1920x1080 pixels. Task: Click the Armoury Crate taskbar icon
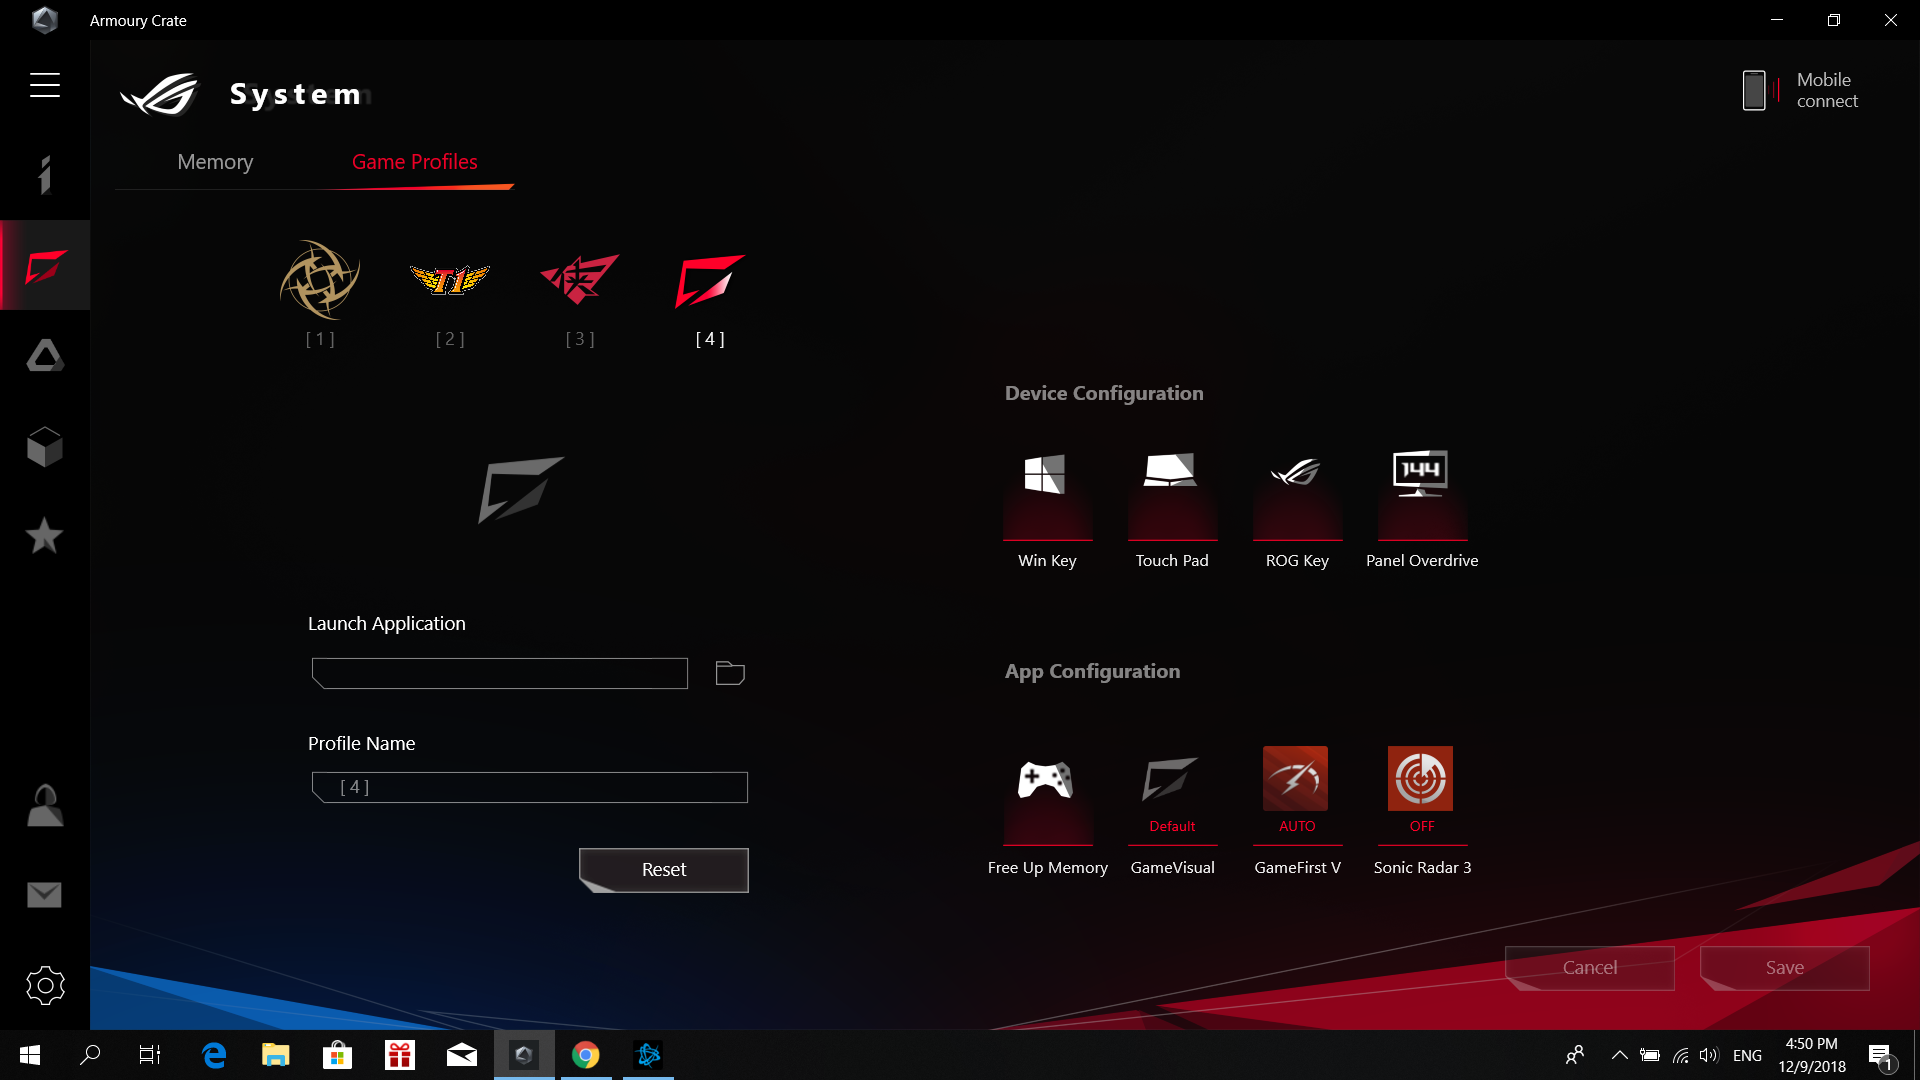(524, 1055)
